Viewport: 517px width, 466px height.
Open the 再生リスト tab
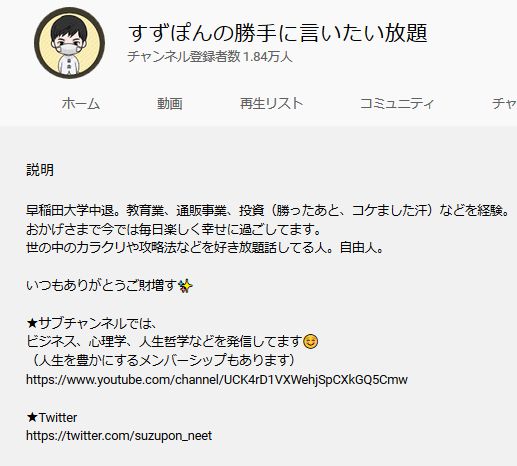[x=271, y=104]
